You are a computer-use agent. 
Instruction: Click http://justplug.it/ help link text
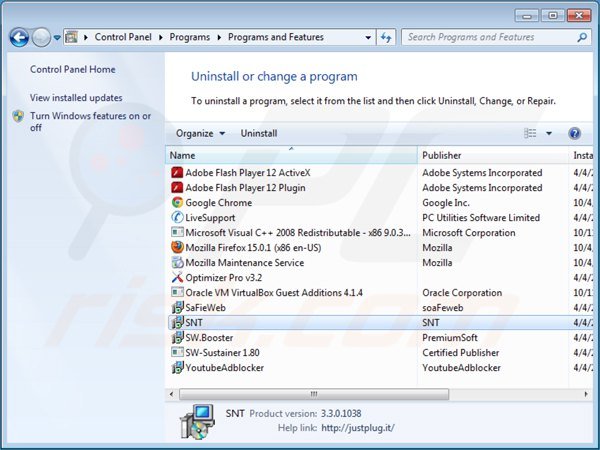point(357,428)
